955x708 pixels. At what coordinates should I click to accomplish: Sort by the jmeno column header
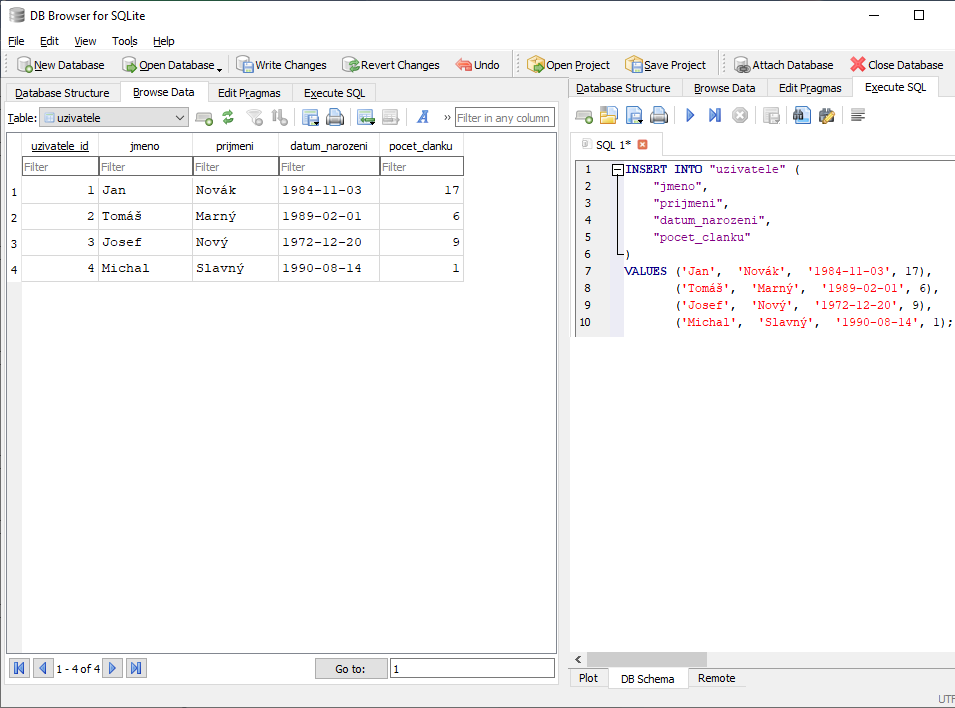[145, 146]
